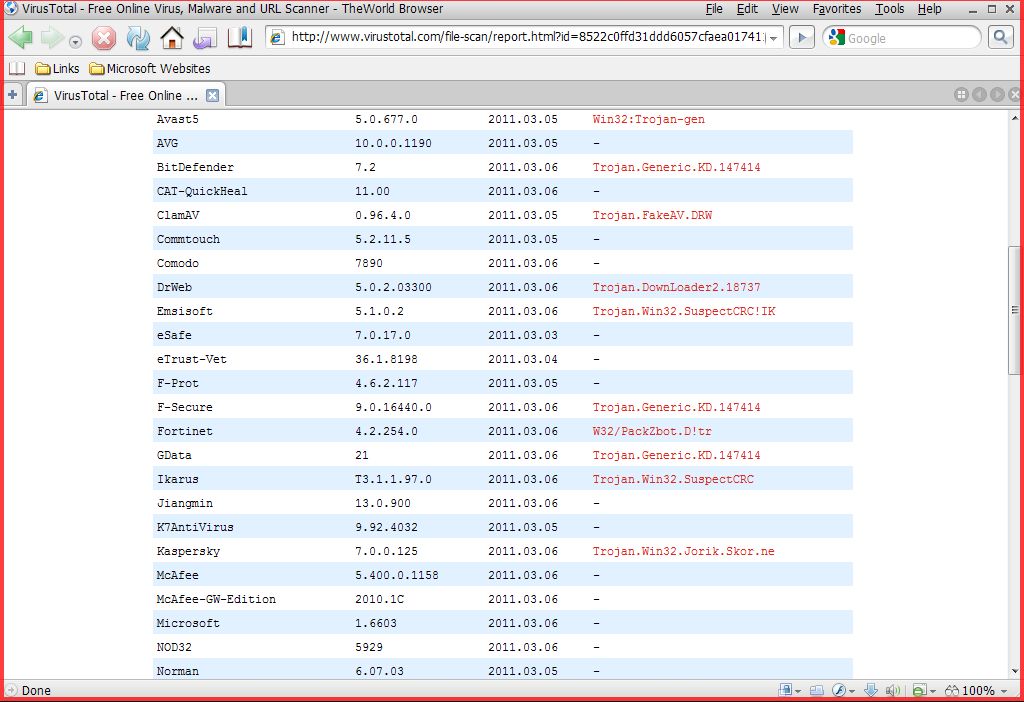Open the Favorites menu
Image resolution: width=1024 pixels, height=702 pixels.
pyautogui.click(x=837, y=8)
